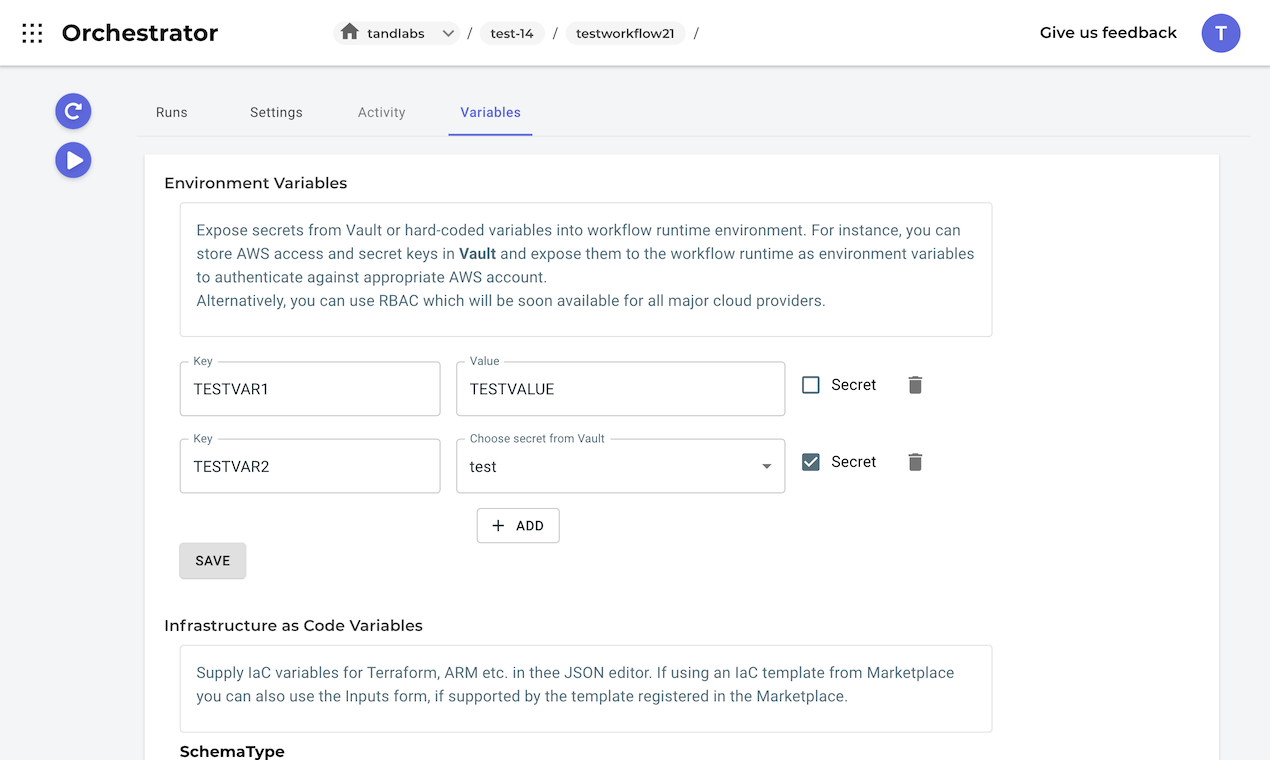
Task: Switch to the Runs tab
Action: click(172, 112)
